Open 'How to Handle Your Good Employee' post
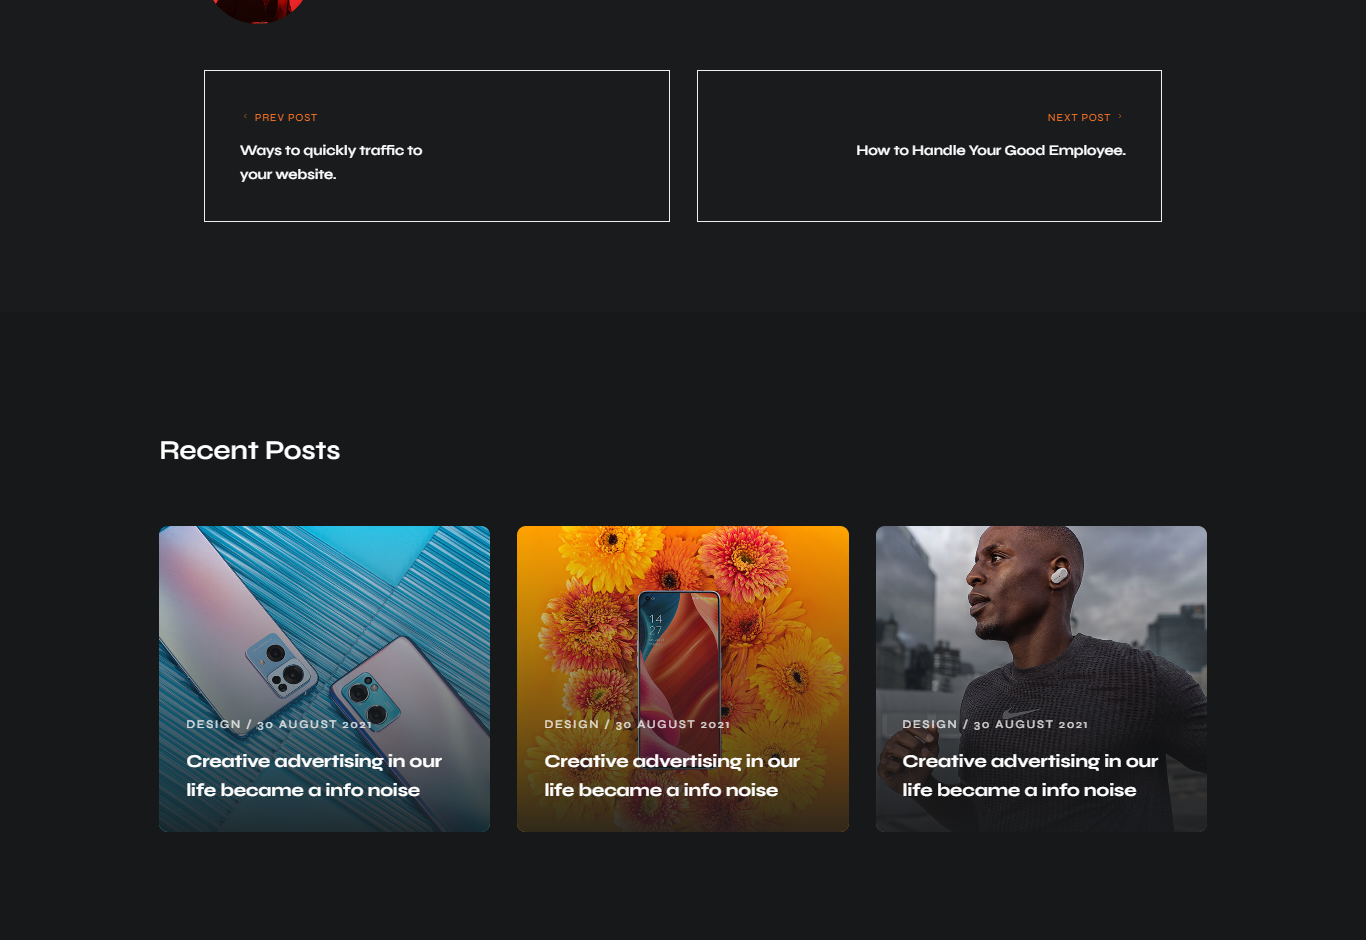Screen dimensions: 1366x940 click(991, 150)
